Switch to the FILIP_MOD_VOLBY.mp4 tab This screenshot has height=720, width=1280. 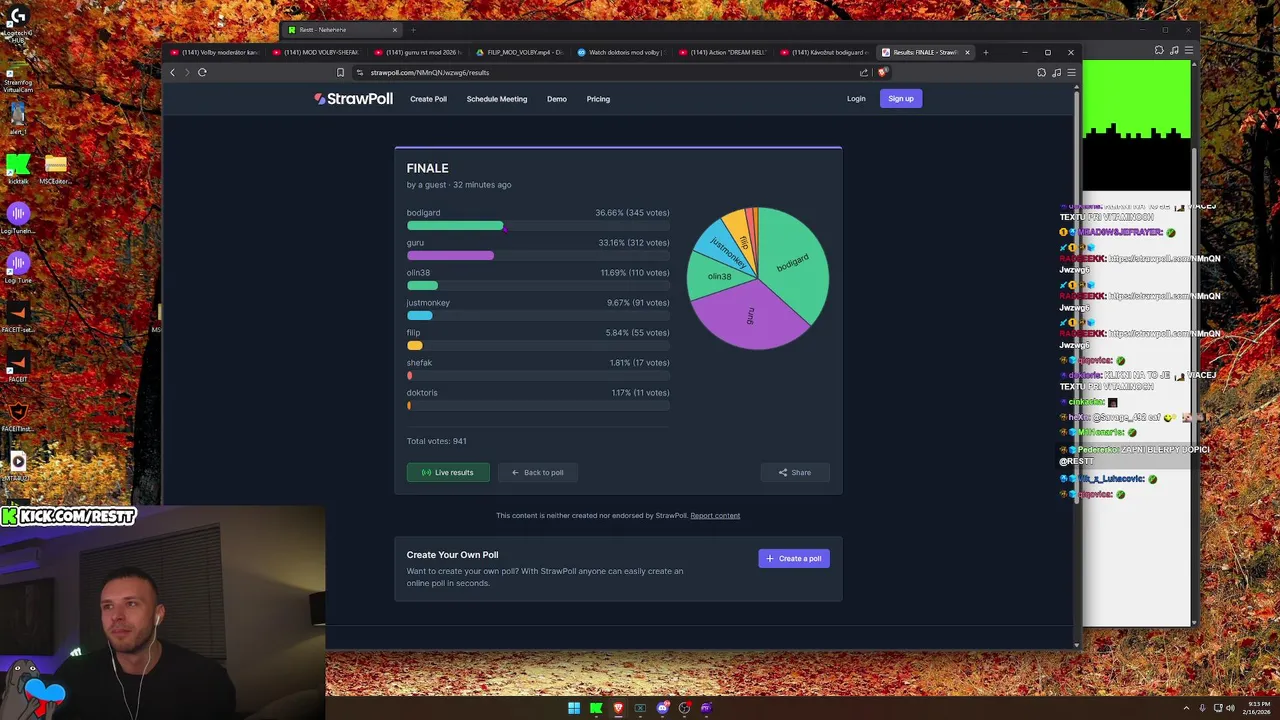[x=520, y=52]
